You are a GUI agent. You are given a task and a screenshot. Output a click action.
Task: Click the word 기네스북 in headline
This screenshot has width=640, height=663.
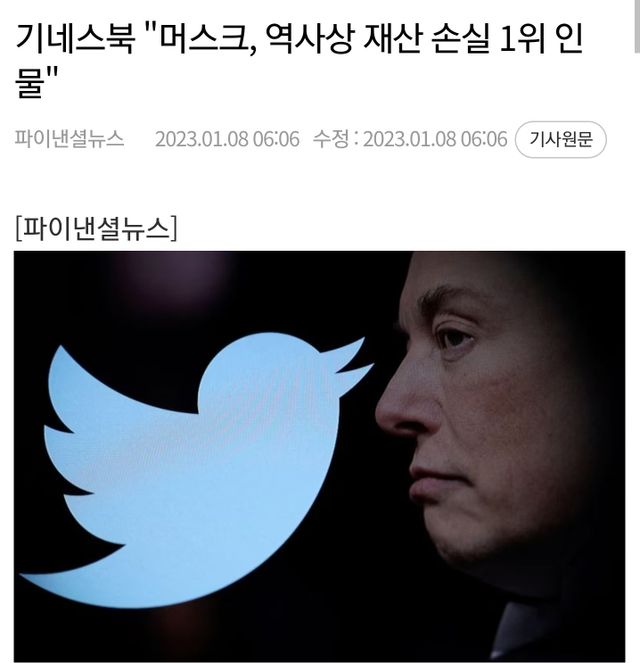[x=75, y=39]
